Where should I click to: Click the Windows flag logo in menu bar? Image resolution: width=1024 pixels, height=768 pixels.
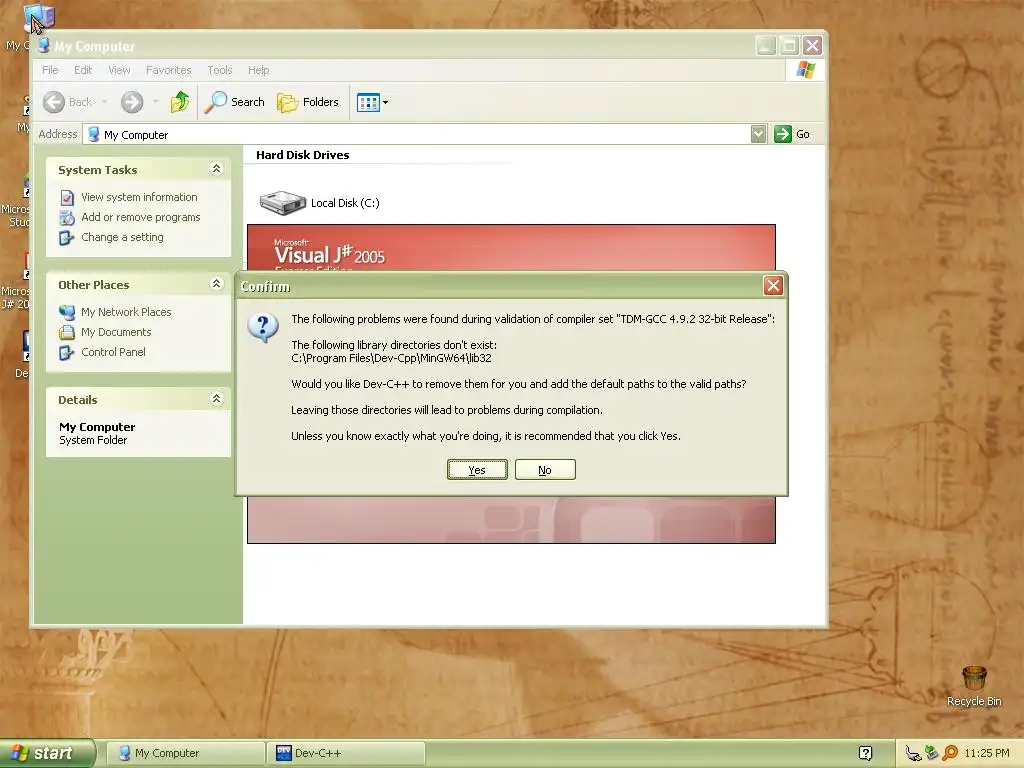[805, 70]
